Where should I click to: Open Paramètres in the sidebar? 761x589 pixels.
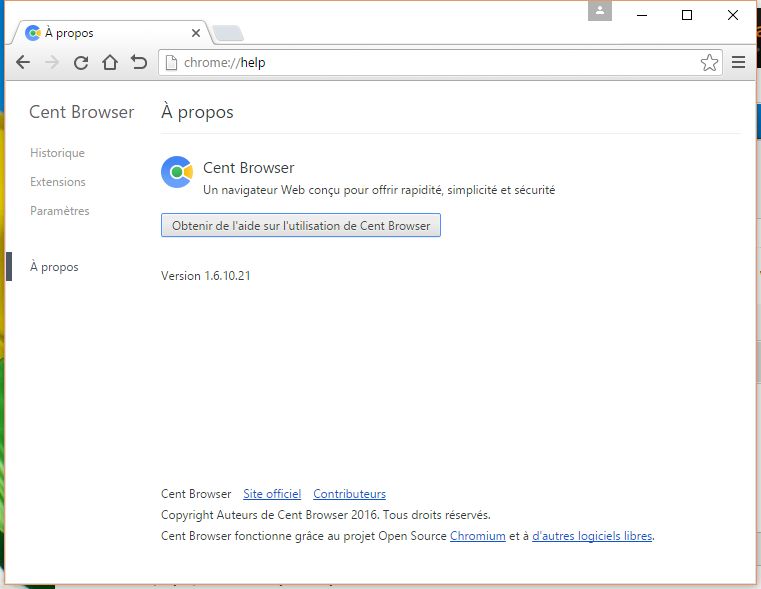pos(60,211)
